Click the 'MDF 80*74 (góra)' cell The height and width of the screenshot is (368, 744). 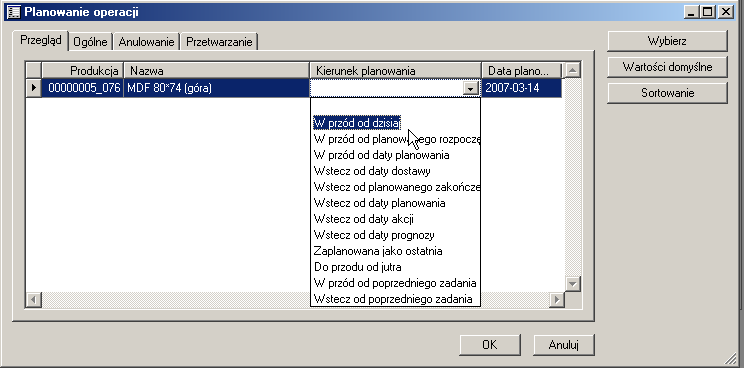coord(216,88)
